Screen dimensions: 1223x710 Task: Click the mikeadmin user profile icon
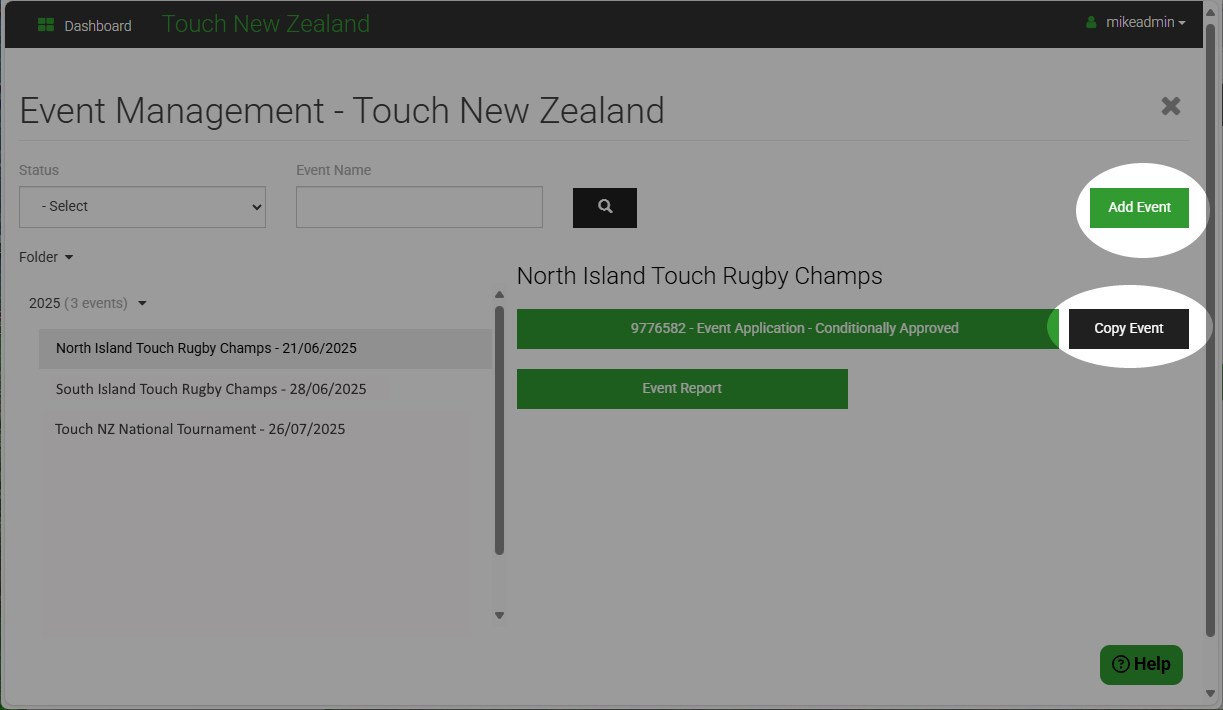pos(1091,22)
